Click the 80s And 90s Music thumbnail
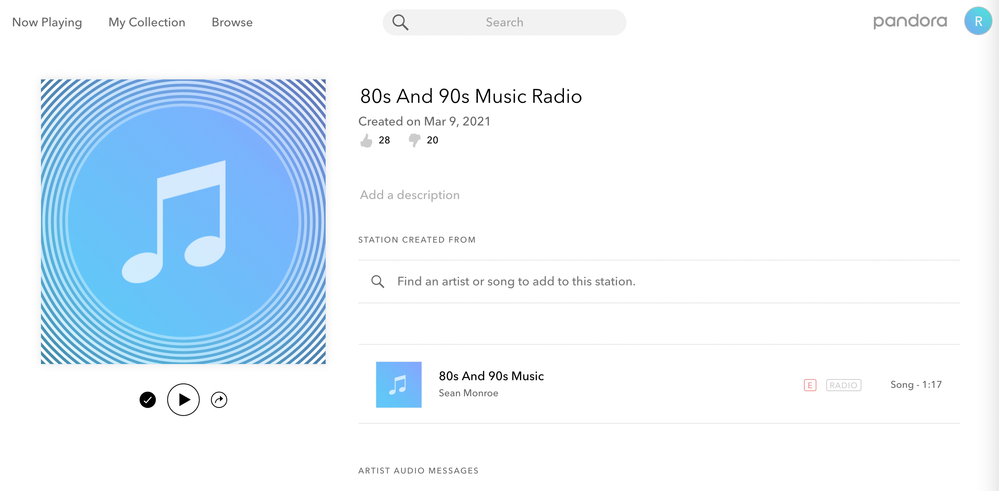The image size is (999, 491). pyautogui.click(x=398, y=385)
